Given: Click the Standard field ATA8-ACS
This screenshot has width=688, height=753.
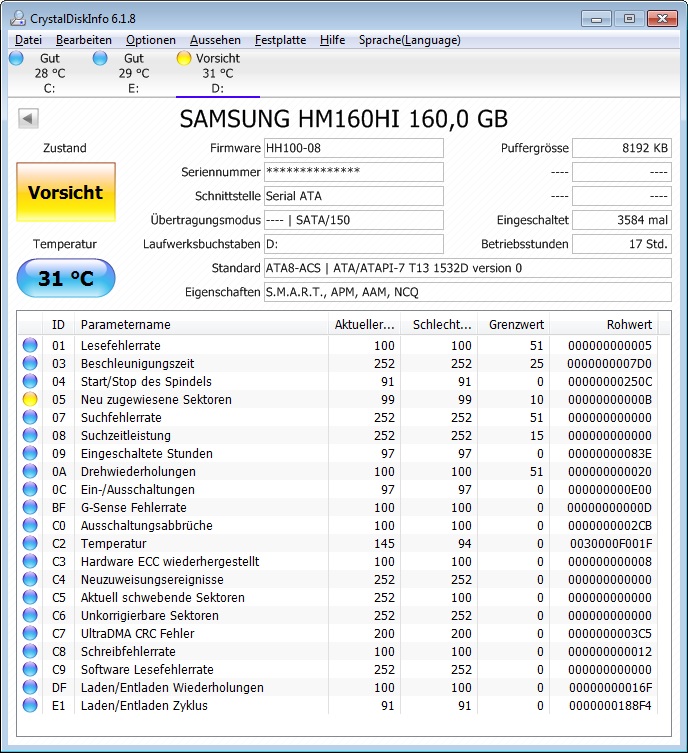Looking at the screenshot, I should click(468, 268).
